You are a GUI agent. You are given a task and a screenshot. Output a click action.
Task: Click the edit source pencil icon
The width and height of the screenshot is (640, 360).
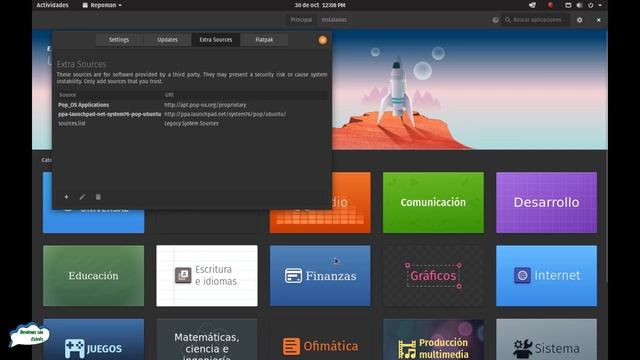point(82,197)
